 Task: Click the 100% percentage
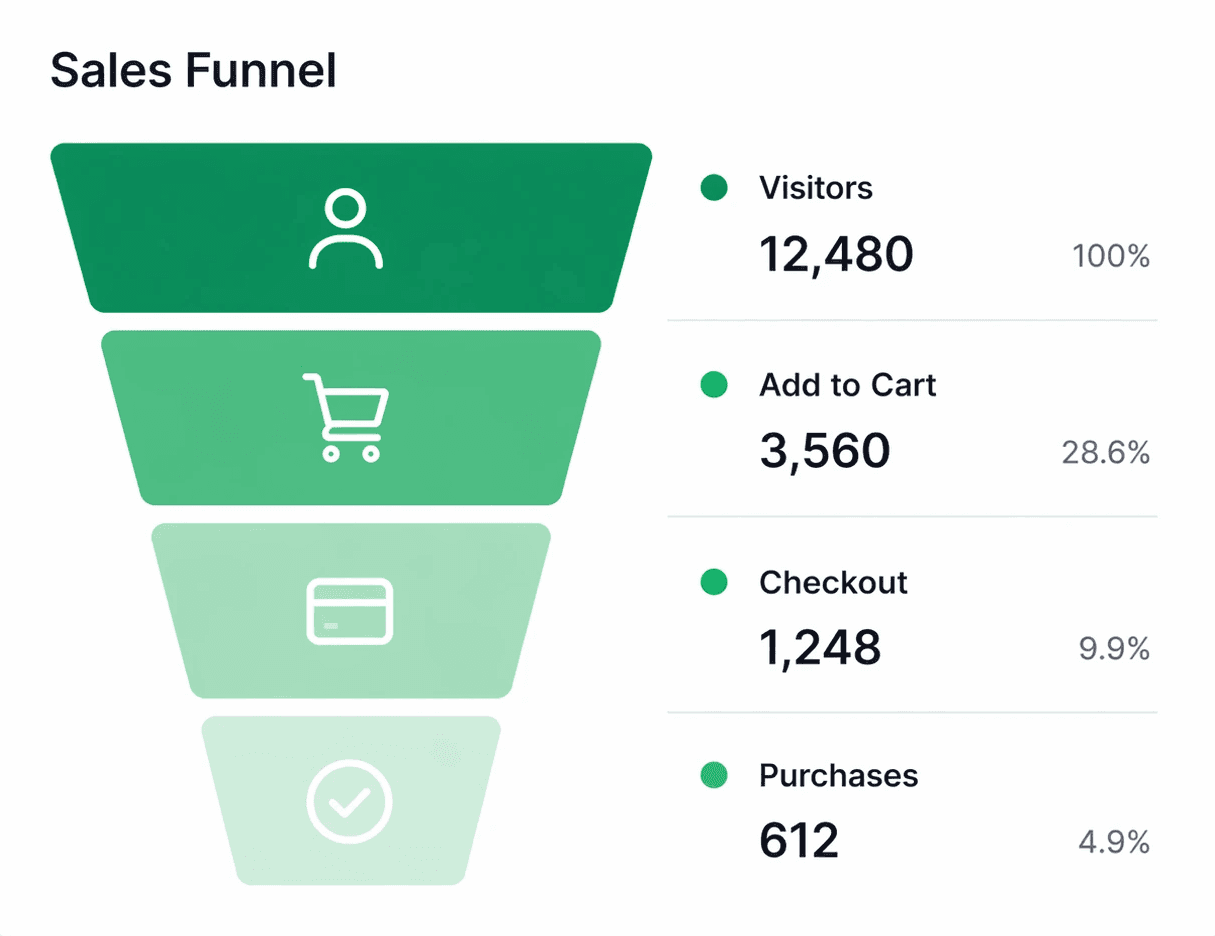click(x=1111, y=257)
